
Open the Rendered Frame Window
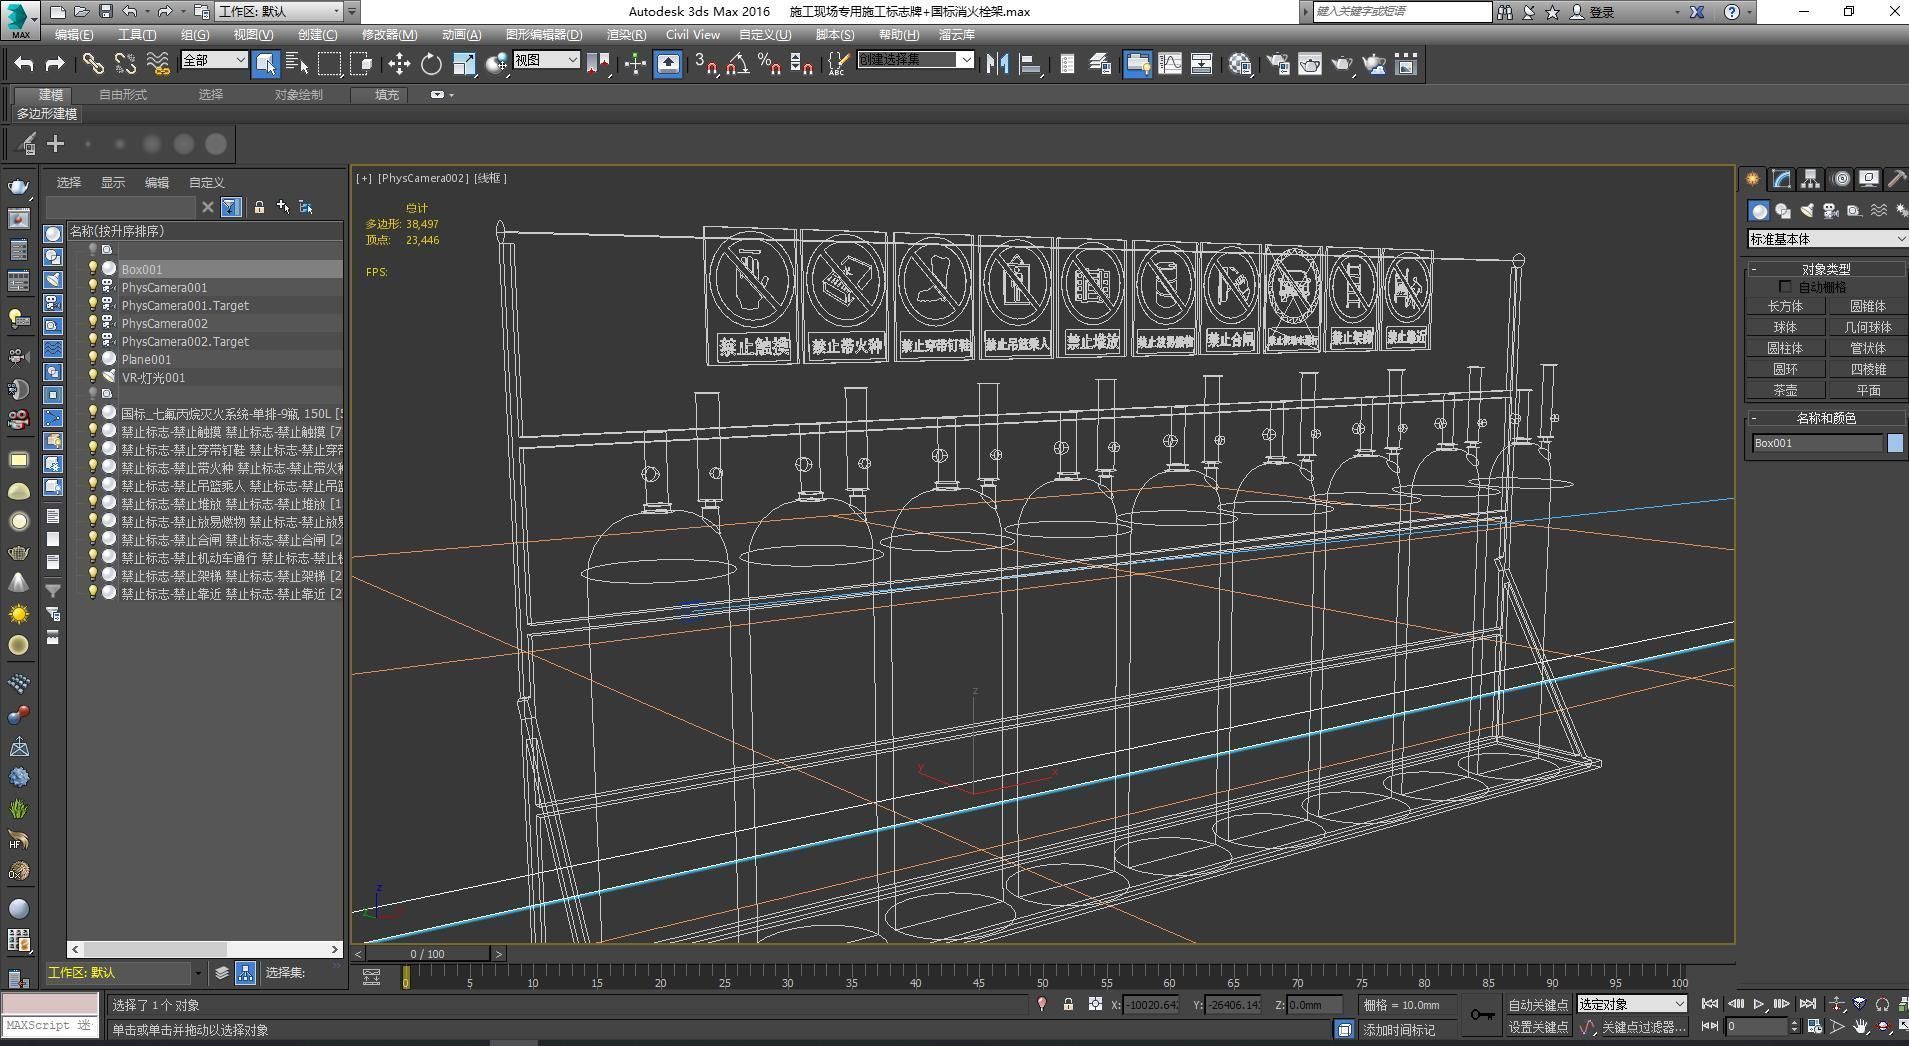tap(1310, 64)
